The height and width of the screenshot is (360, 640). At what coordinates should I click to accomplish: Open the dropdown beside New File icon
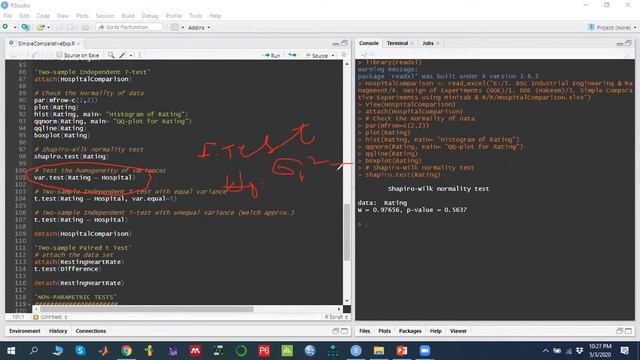pyautogui.click(x=15, y=27)
